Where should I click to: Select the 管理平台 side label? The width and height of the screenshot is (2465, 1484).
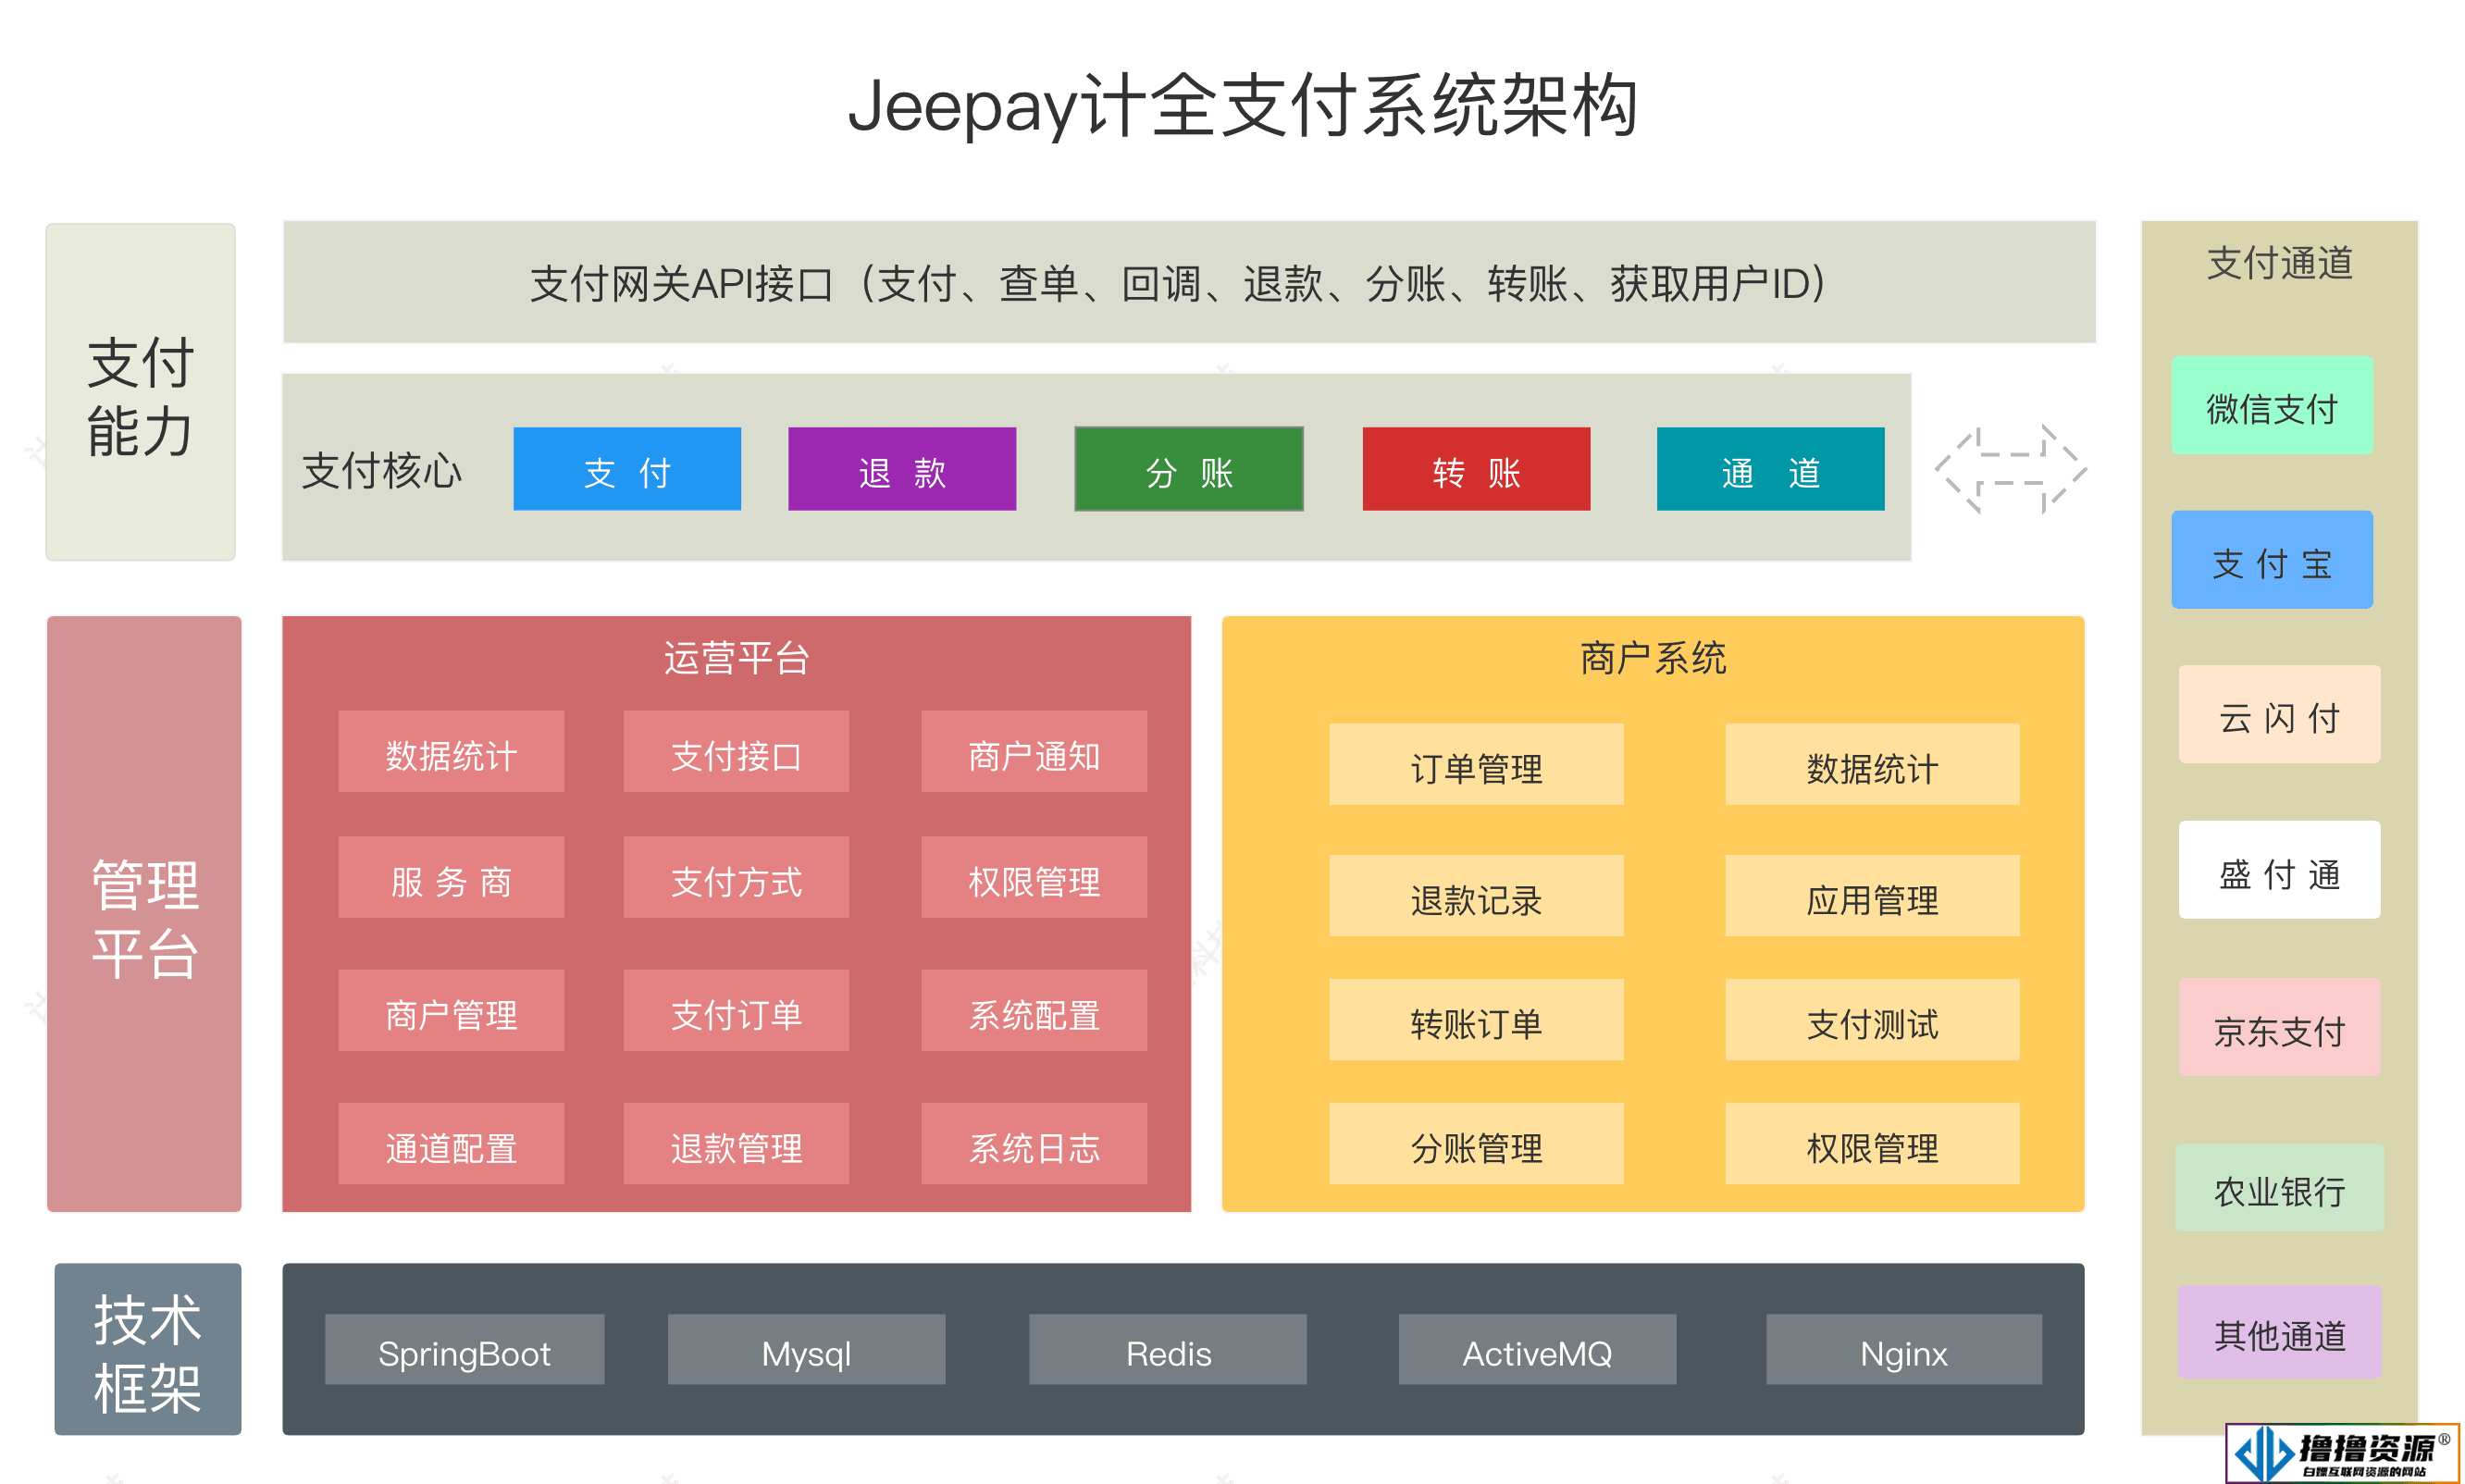(144, 914)
